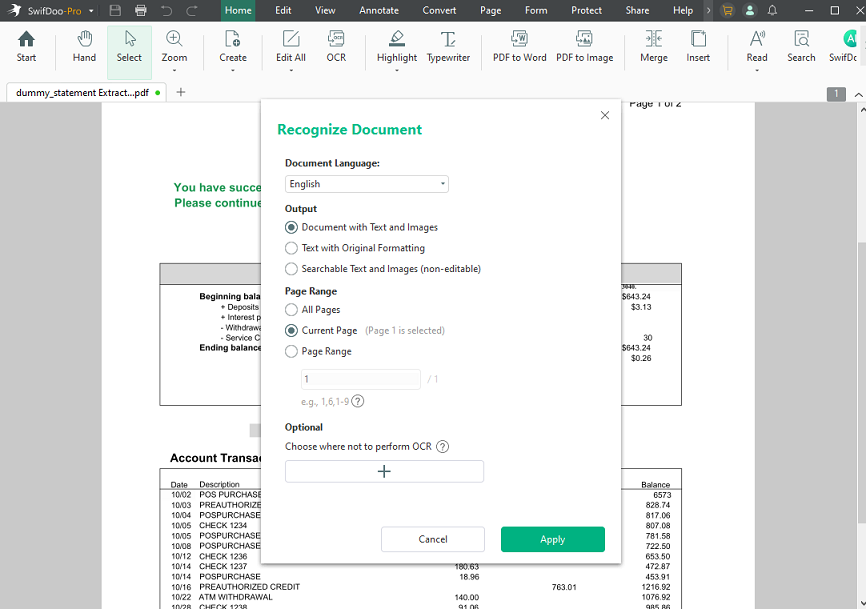Choose the Typewriter tool
The height and width of the screenshot is (609, 866).
[x=448, y=47]
